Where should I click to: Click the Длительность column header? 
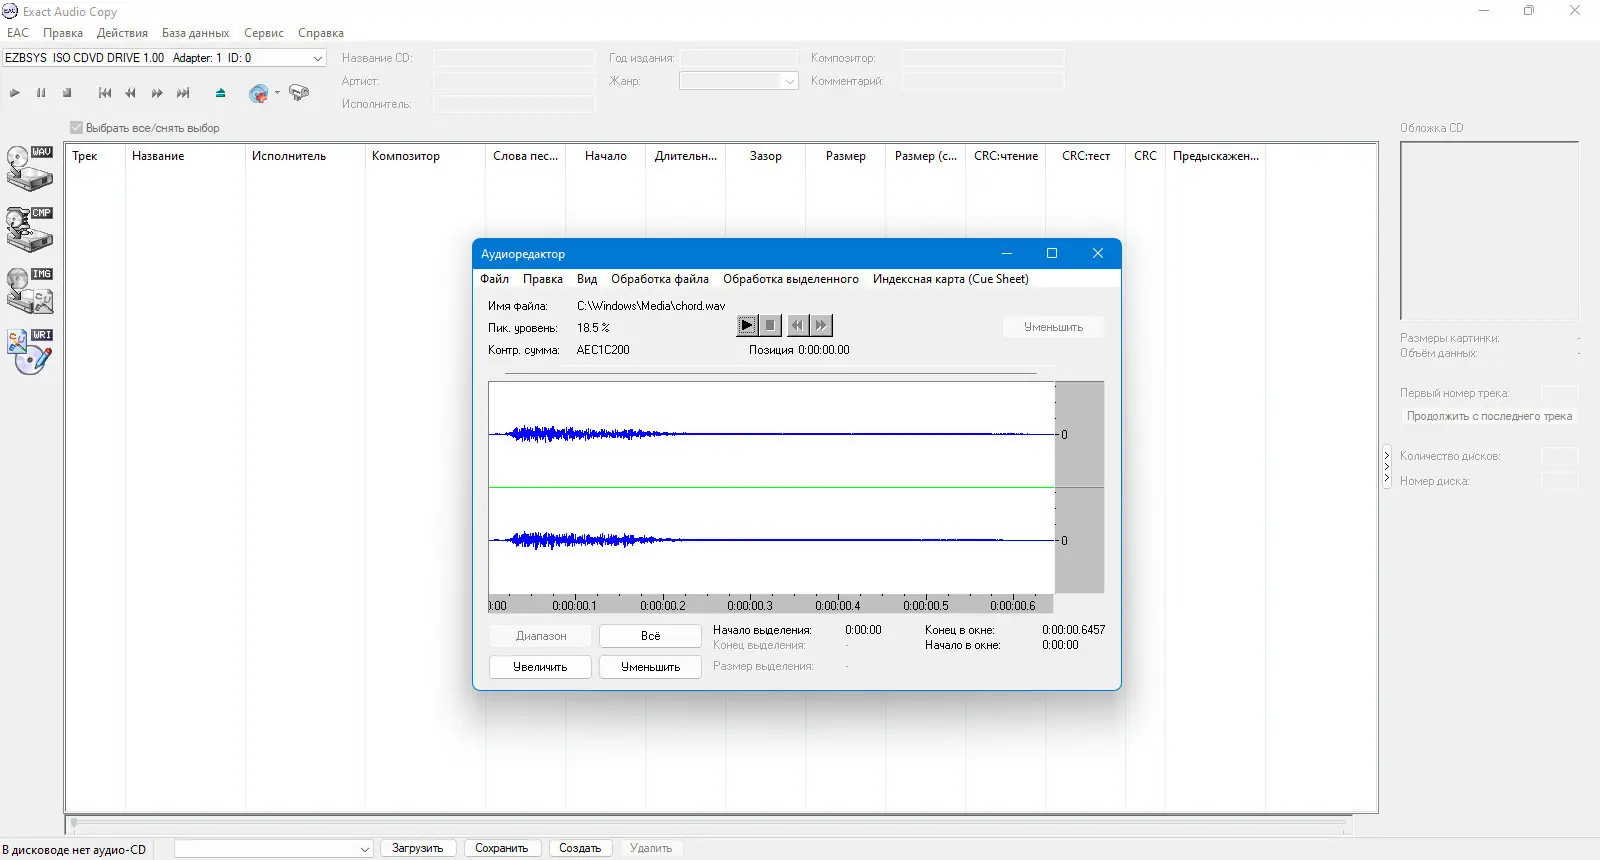(686, 156)
